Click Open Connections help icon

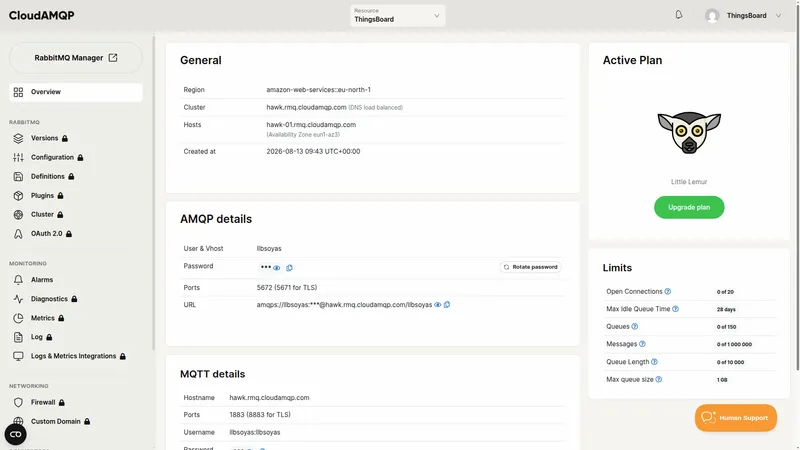pyautogui.click(x=668, y=291)
